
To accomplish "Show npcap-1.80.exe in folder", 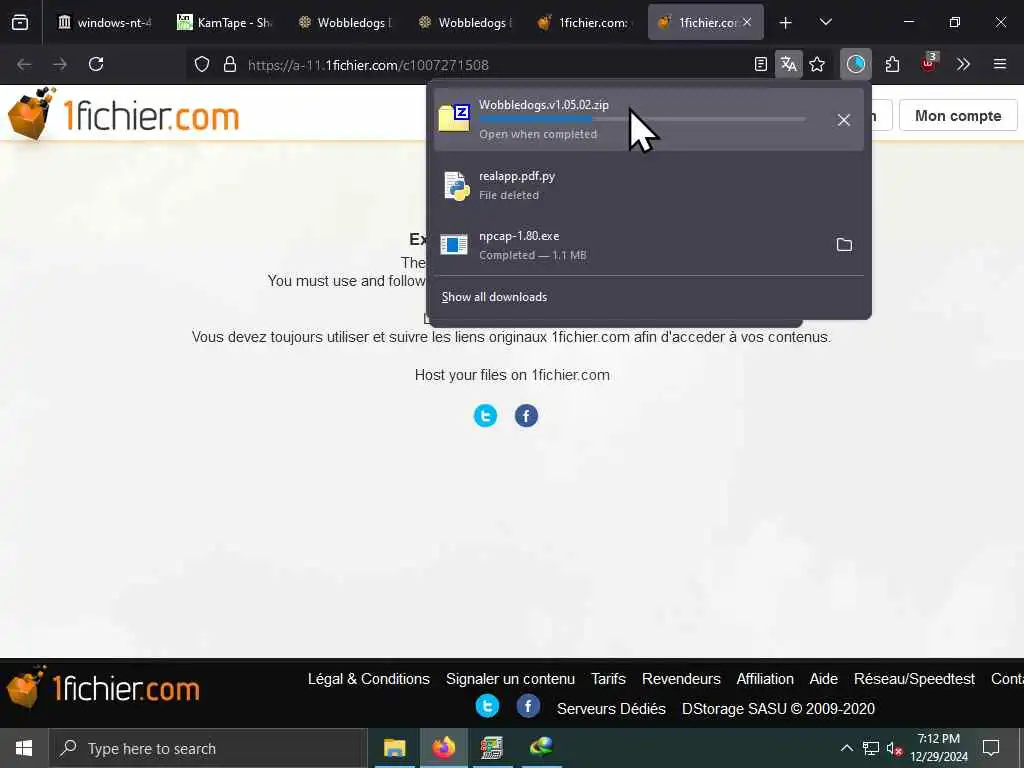I will click(844, 245).
